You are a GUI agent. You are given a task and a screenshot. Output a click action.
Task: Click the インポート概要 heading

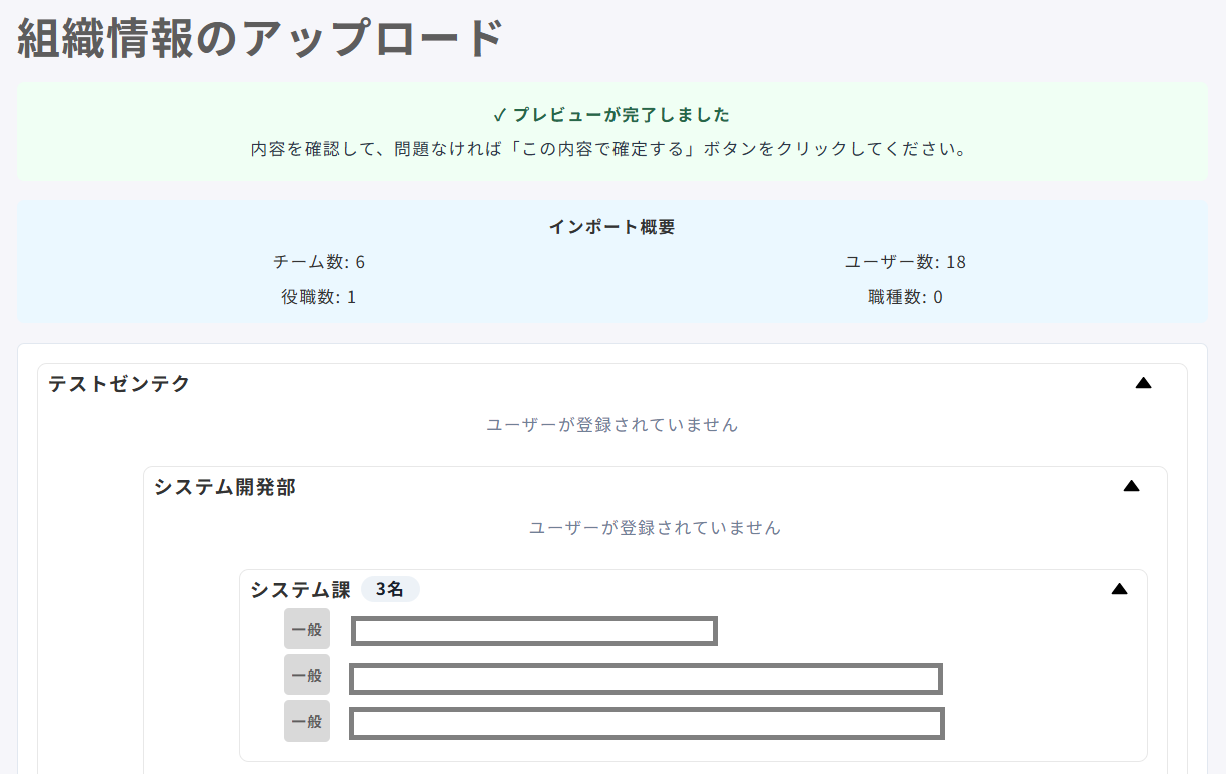pos(612,227)
